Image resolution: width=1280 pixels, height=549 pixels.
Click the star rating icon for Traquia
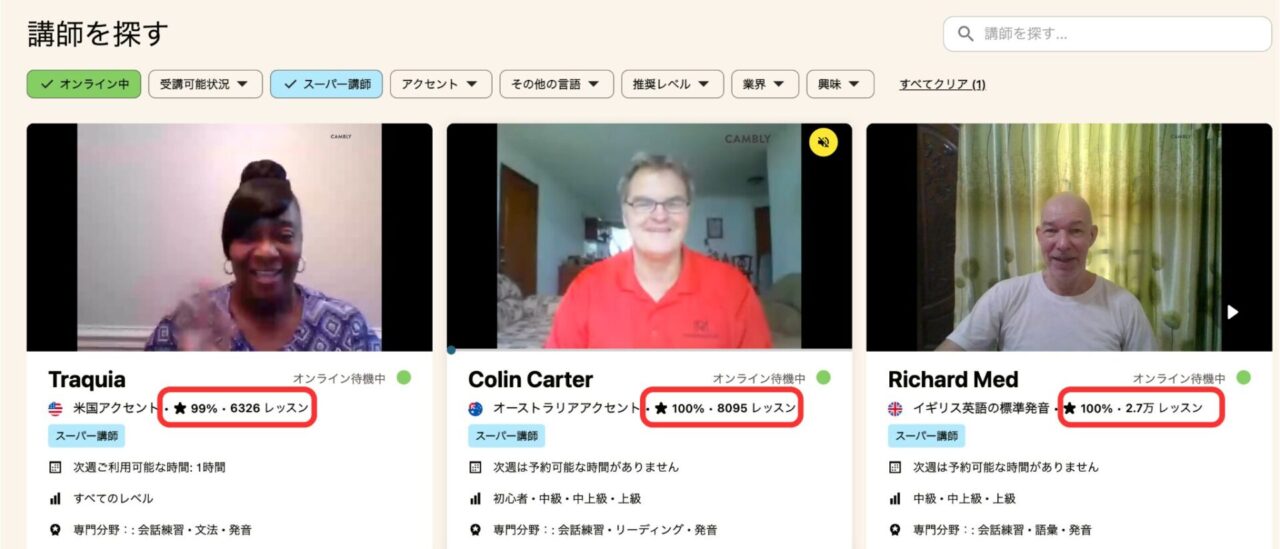click(x=180, y=408)
